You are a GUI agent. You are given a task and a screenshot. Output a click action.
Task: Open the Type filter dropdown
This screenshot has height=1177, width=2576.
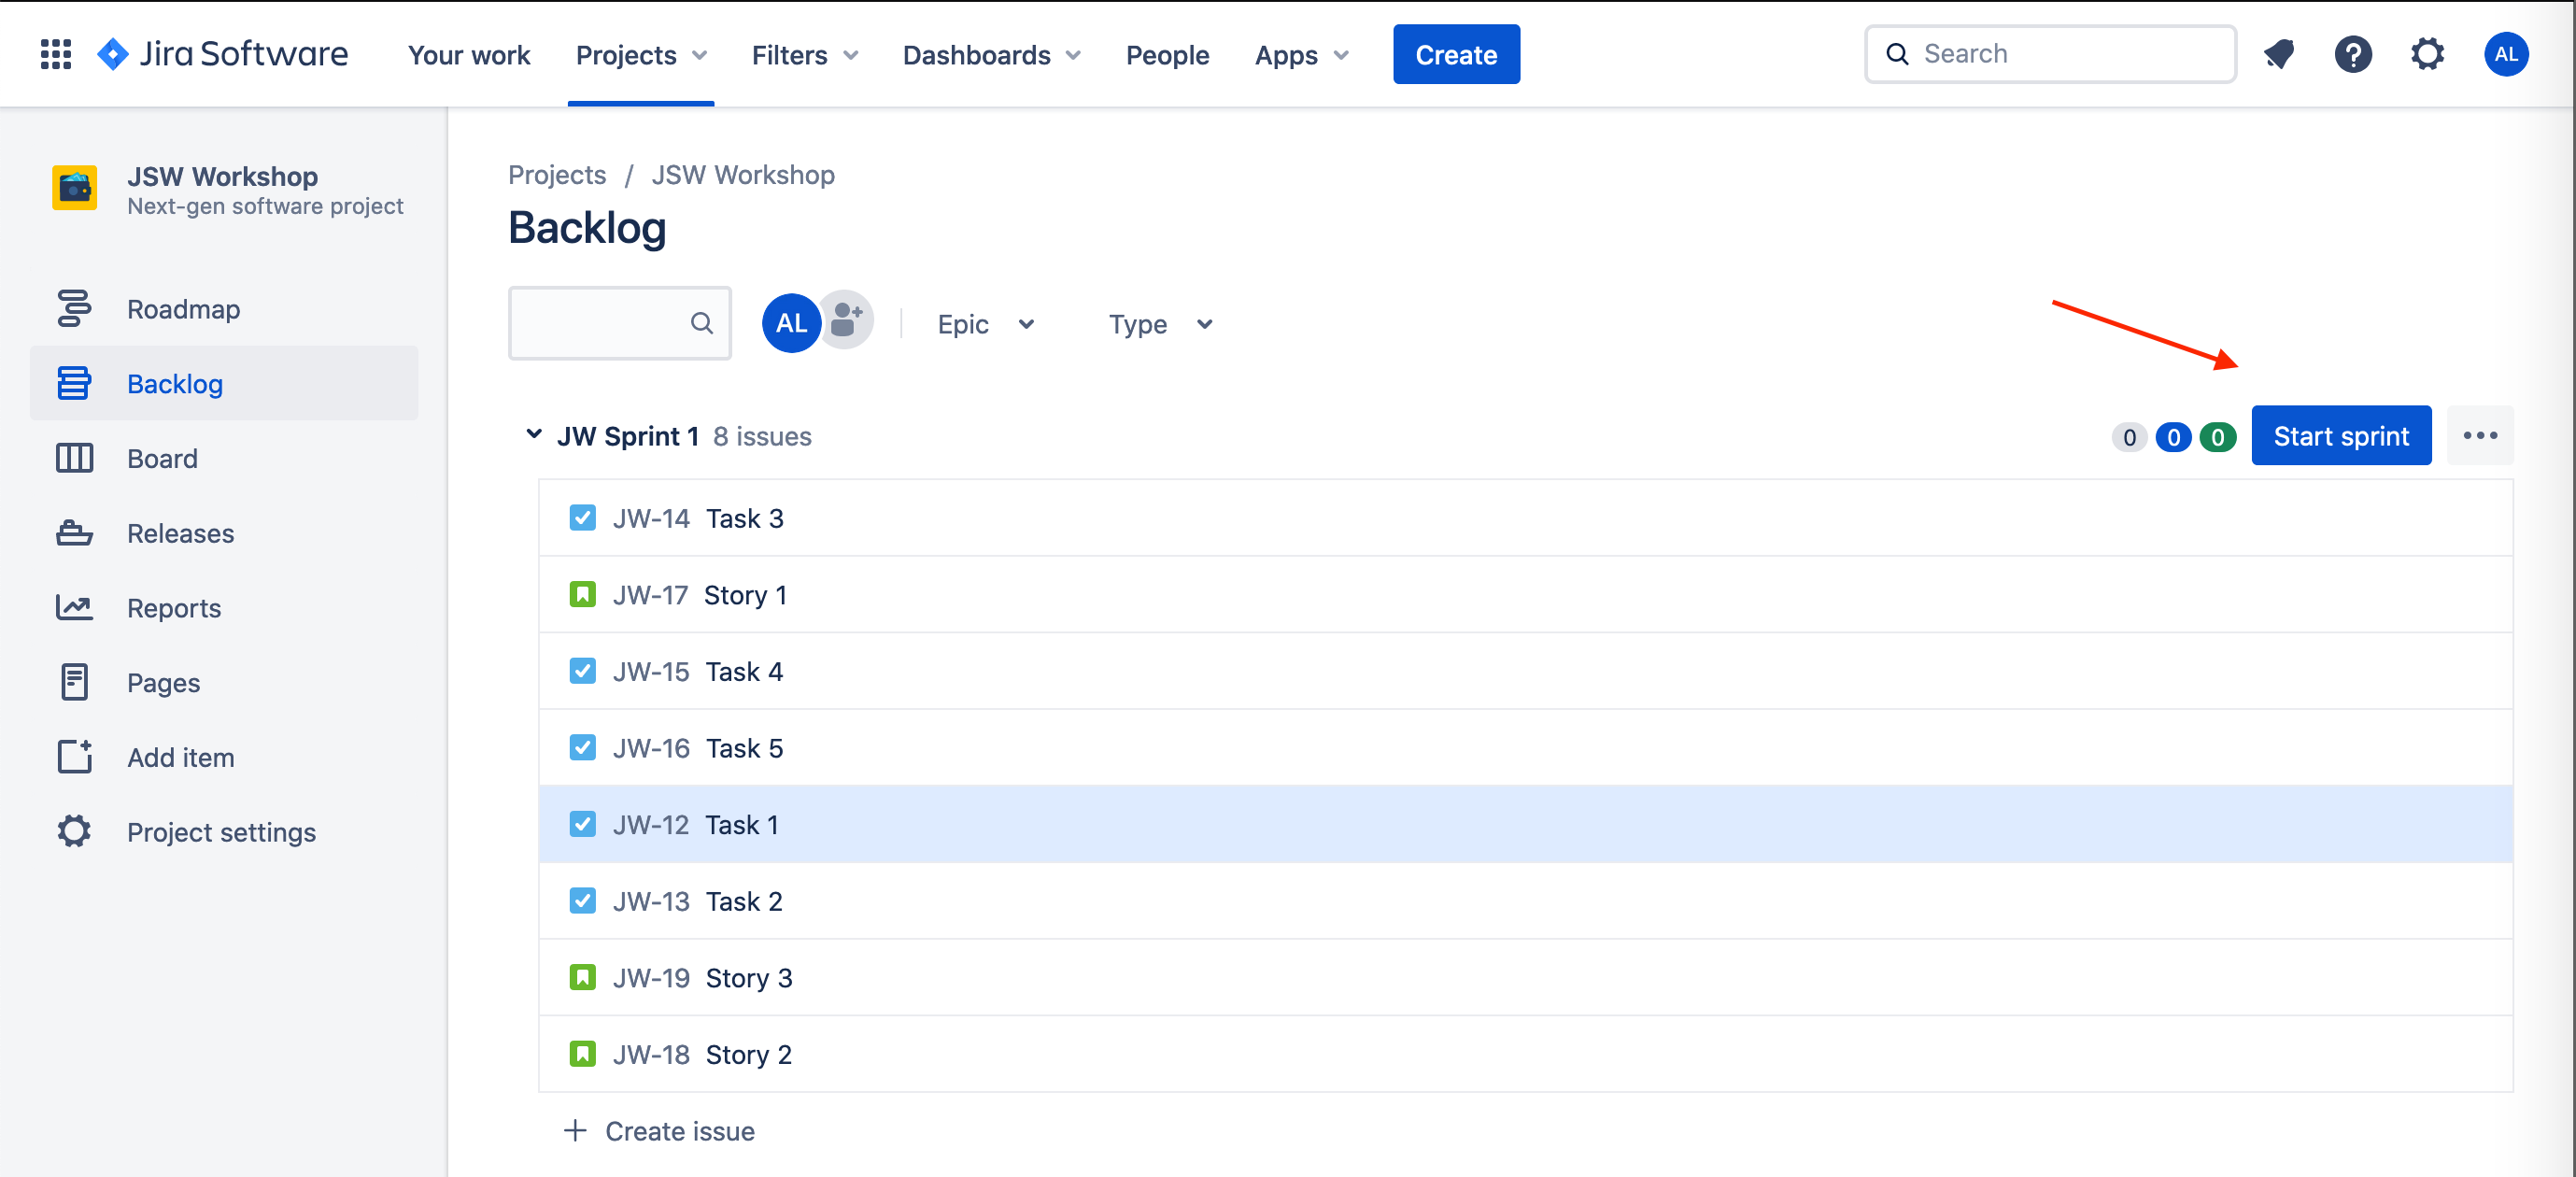point(1159,324)
